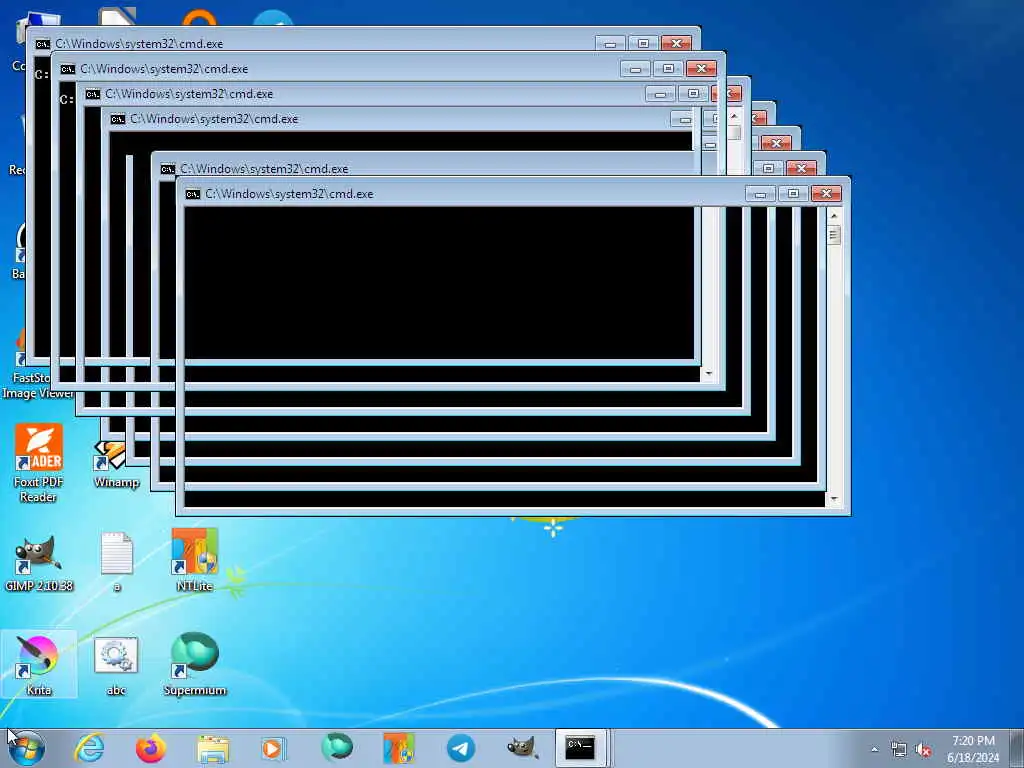
Task: Select the GIMP 2.10.38 desktop shortcut
Action: pos(39,563)
